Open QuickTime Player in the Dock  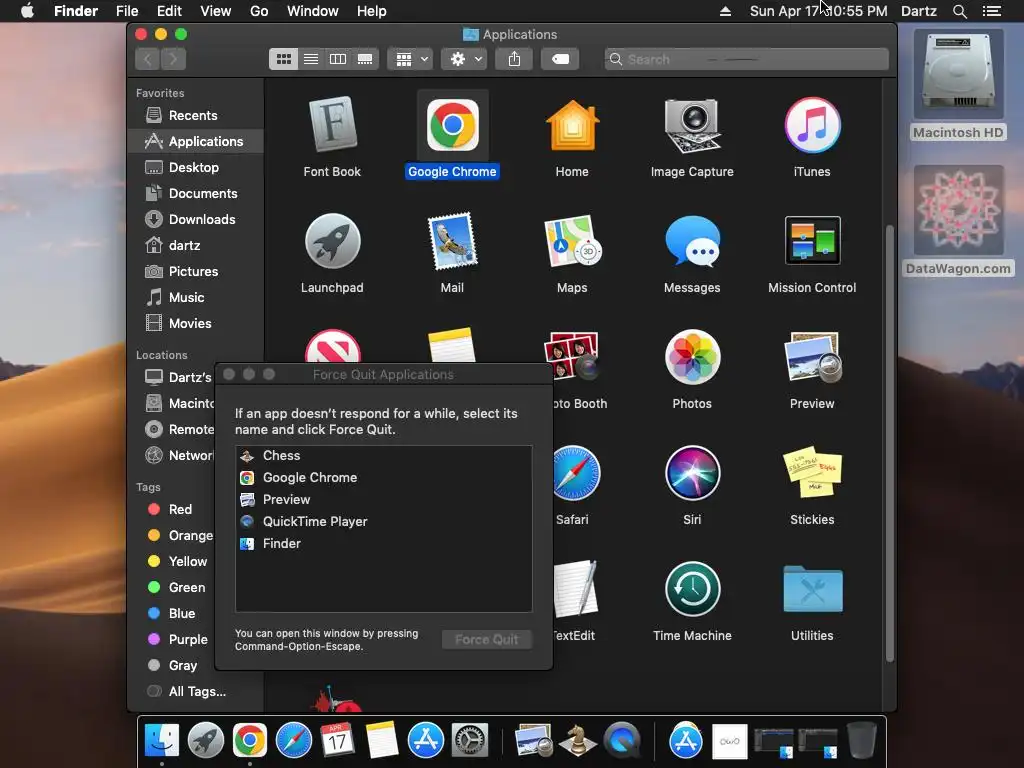click(x=622, y=741)
